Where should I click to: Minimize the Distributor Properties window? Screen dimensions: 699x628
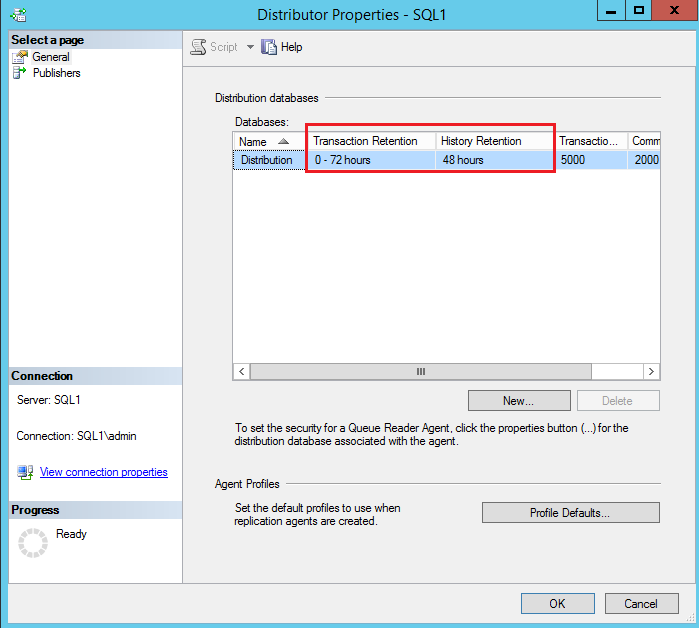611,10
